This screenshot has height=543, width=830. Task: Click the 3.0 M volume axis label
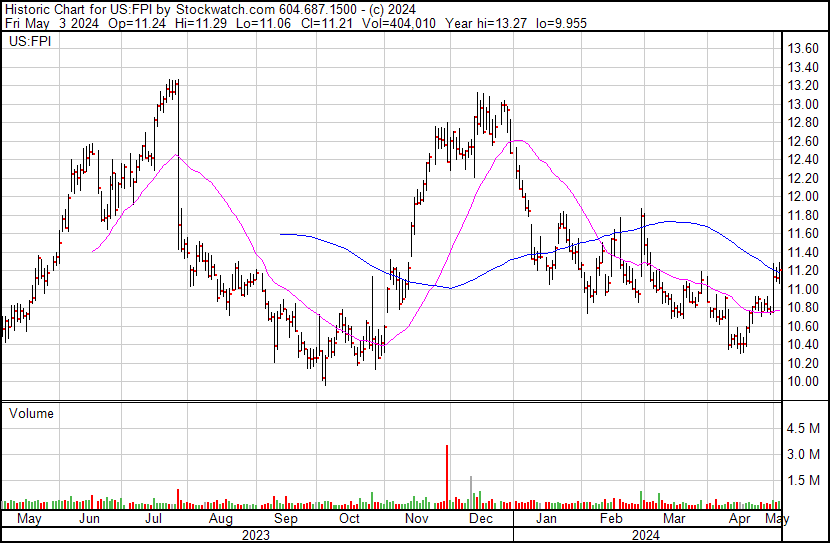pos(803,454)
